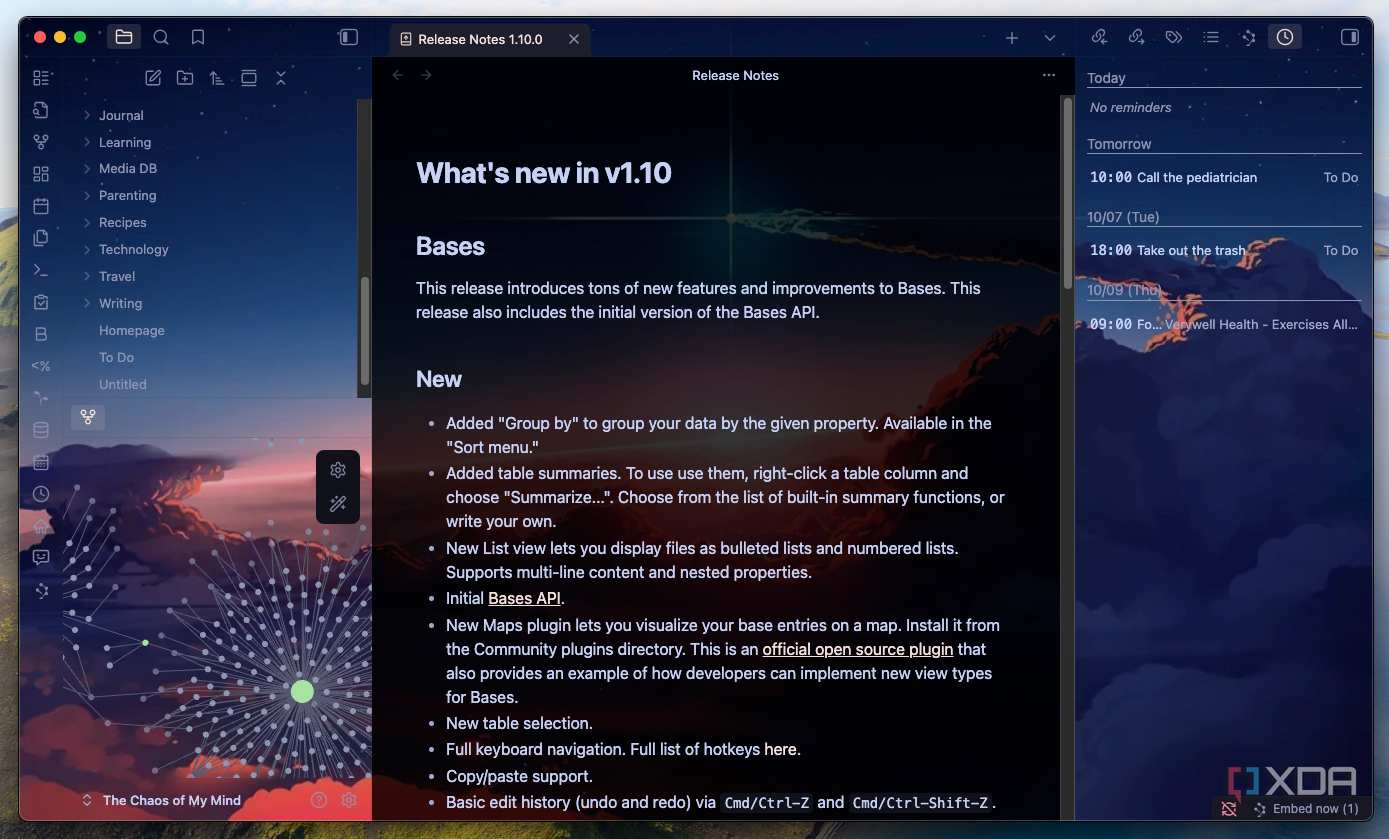Create a new folder in file explorer

[185, 77]
